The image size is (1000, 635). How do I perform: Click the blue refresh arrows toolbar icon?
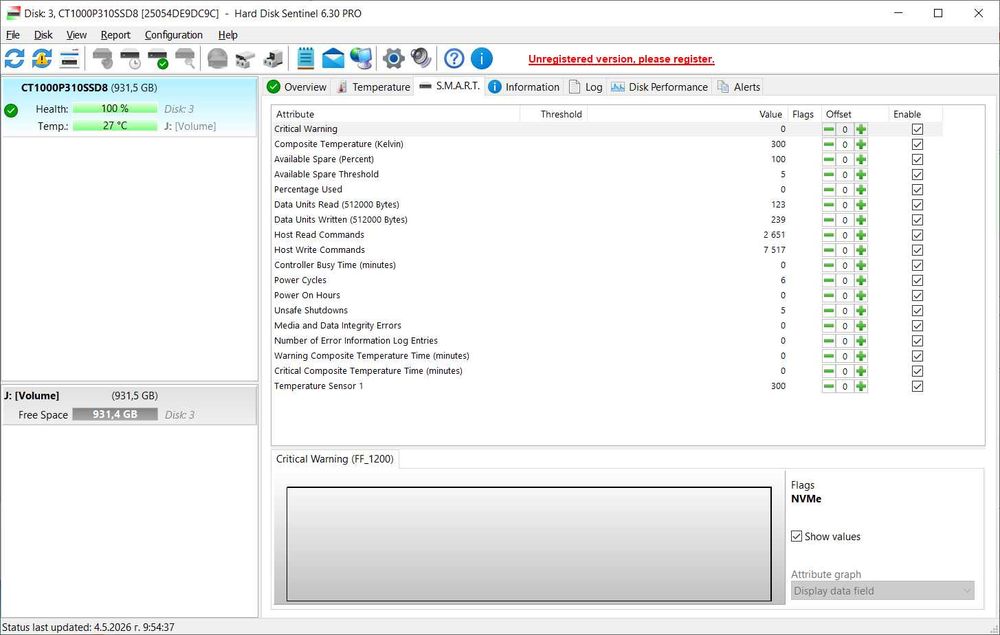(15, 59)
